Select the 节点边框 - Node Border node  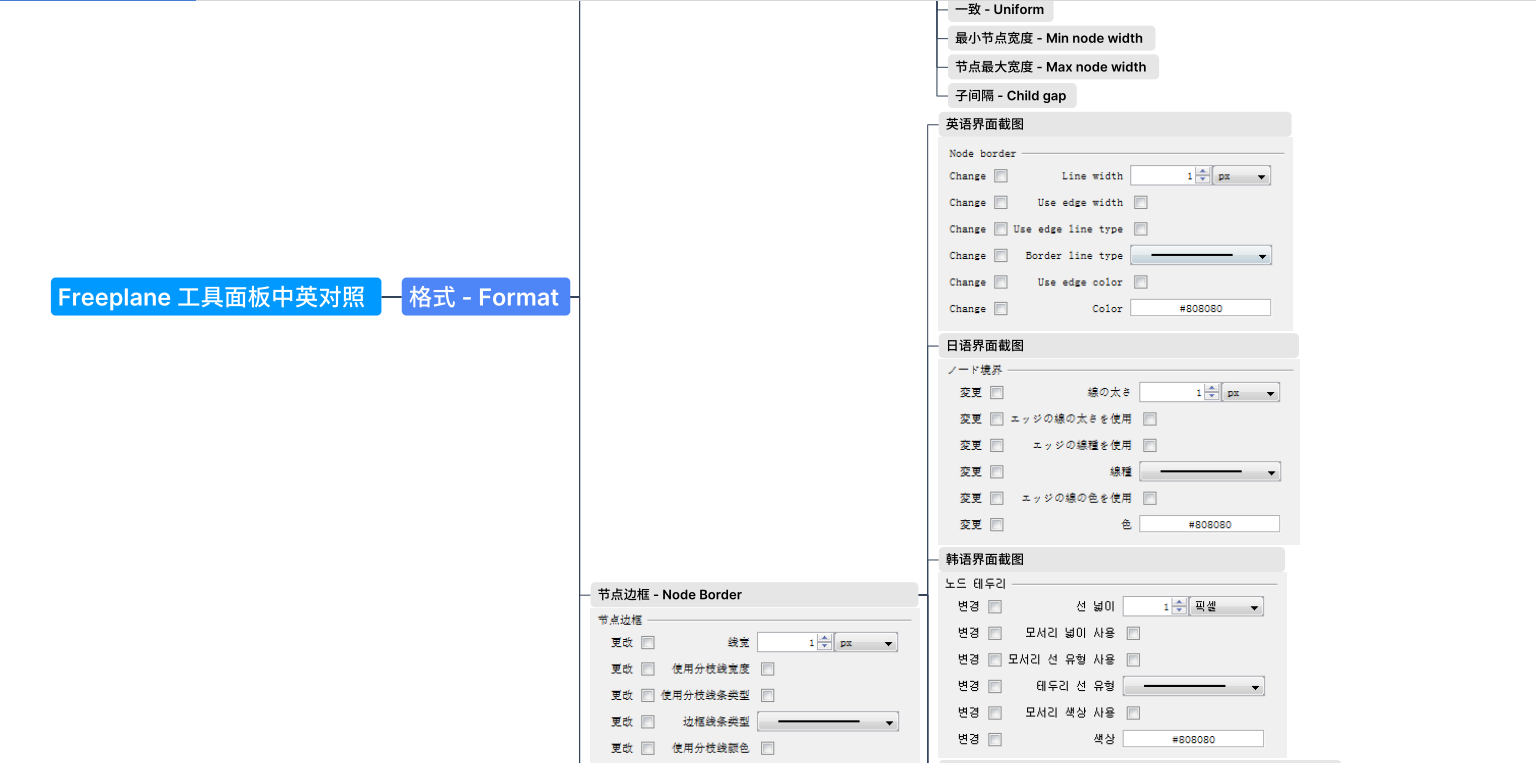(754, 595)
